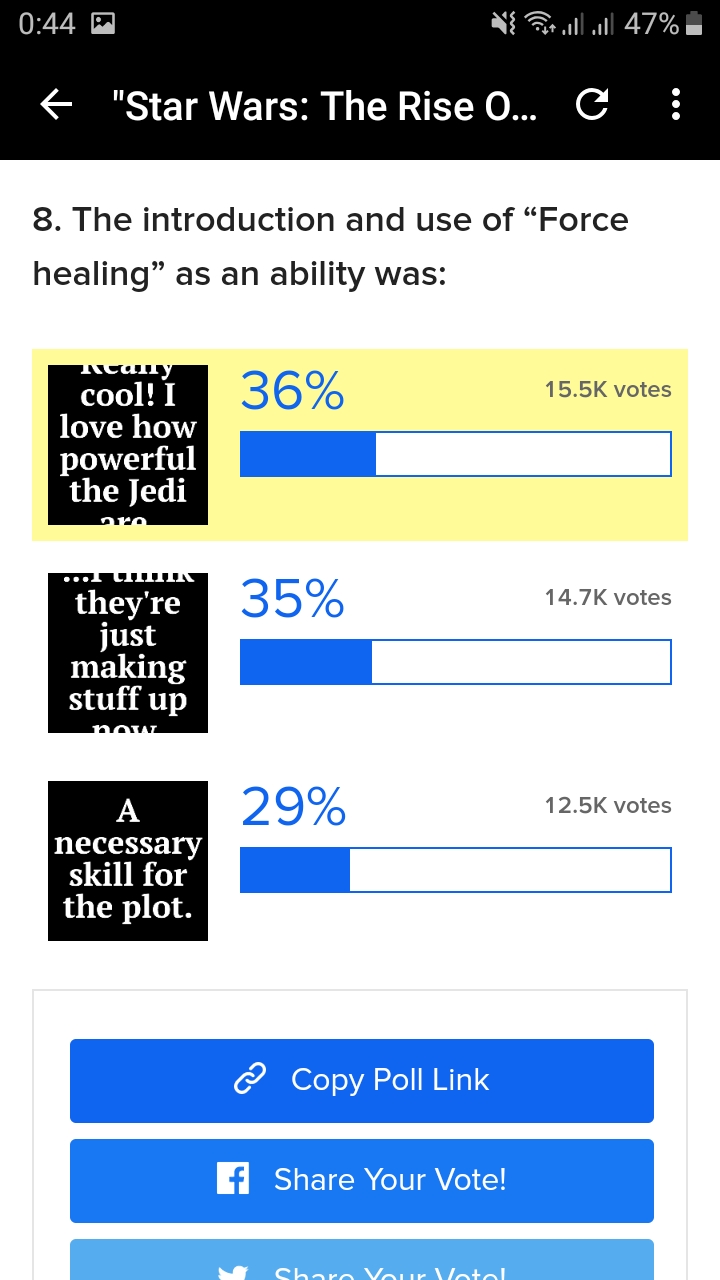Tap the Wi-Fi signal icon
Viewport: 720px width, 1280px height.
(539, 24)
